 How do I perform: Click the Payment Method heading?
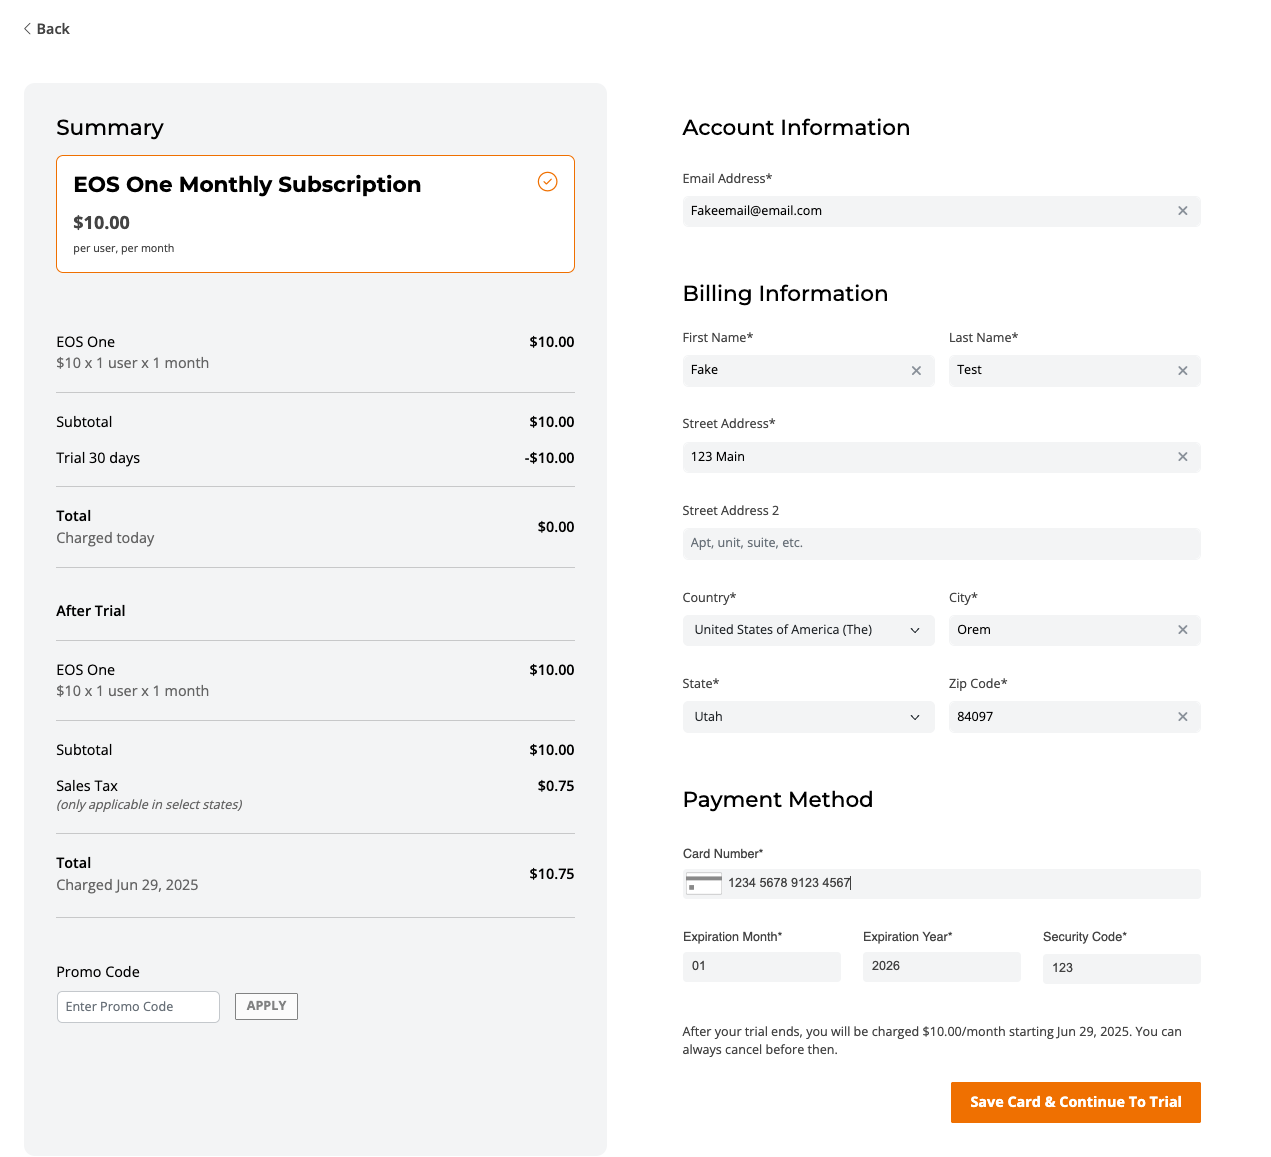(778, 800)
